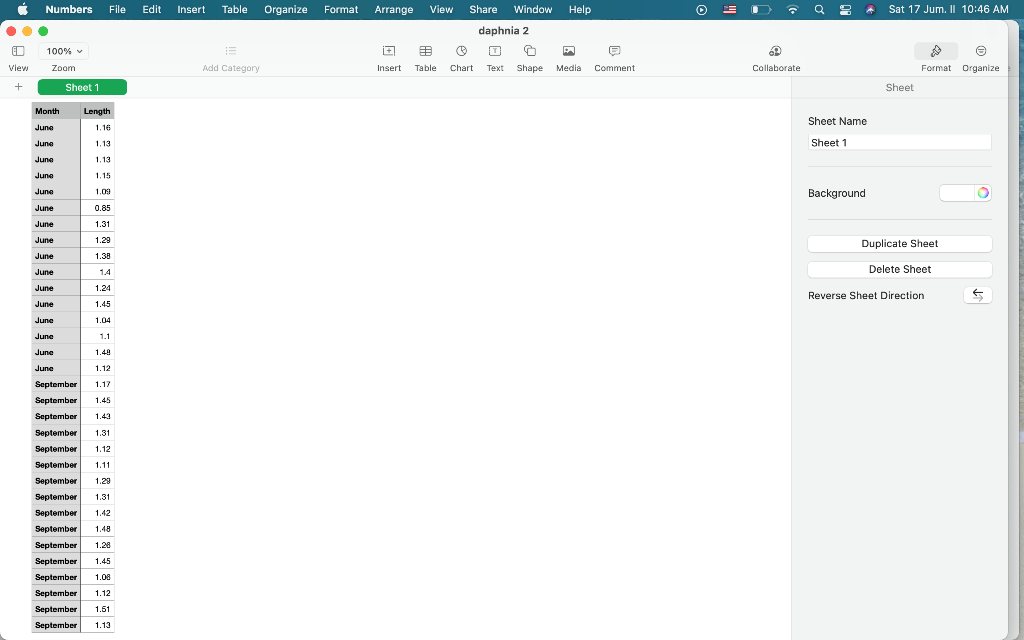1024x640 pixels.
Task: Click the Delete Sheet button
Action: pyautogui.click(x=899, y=269)
